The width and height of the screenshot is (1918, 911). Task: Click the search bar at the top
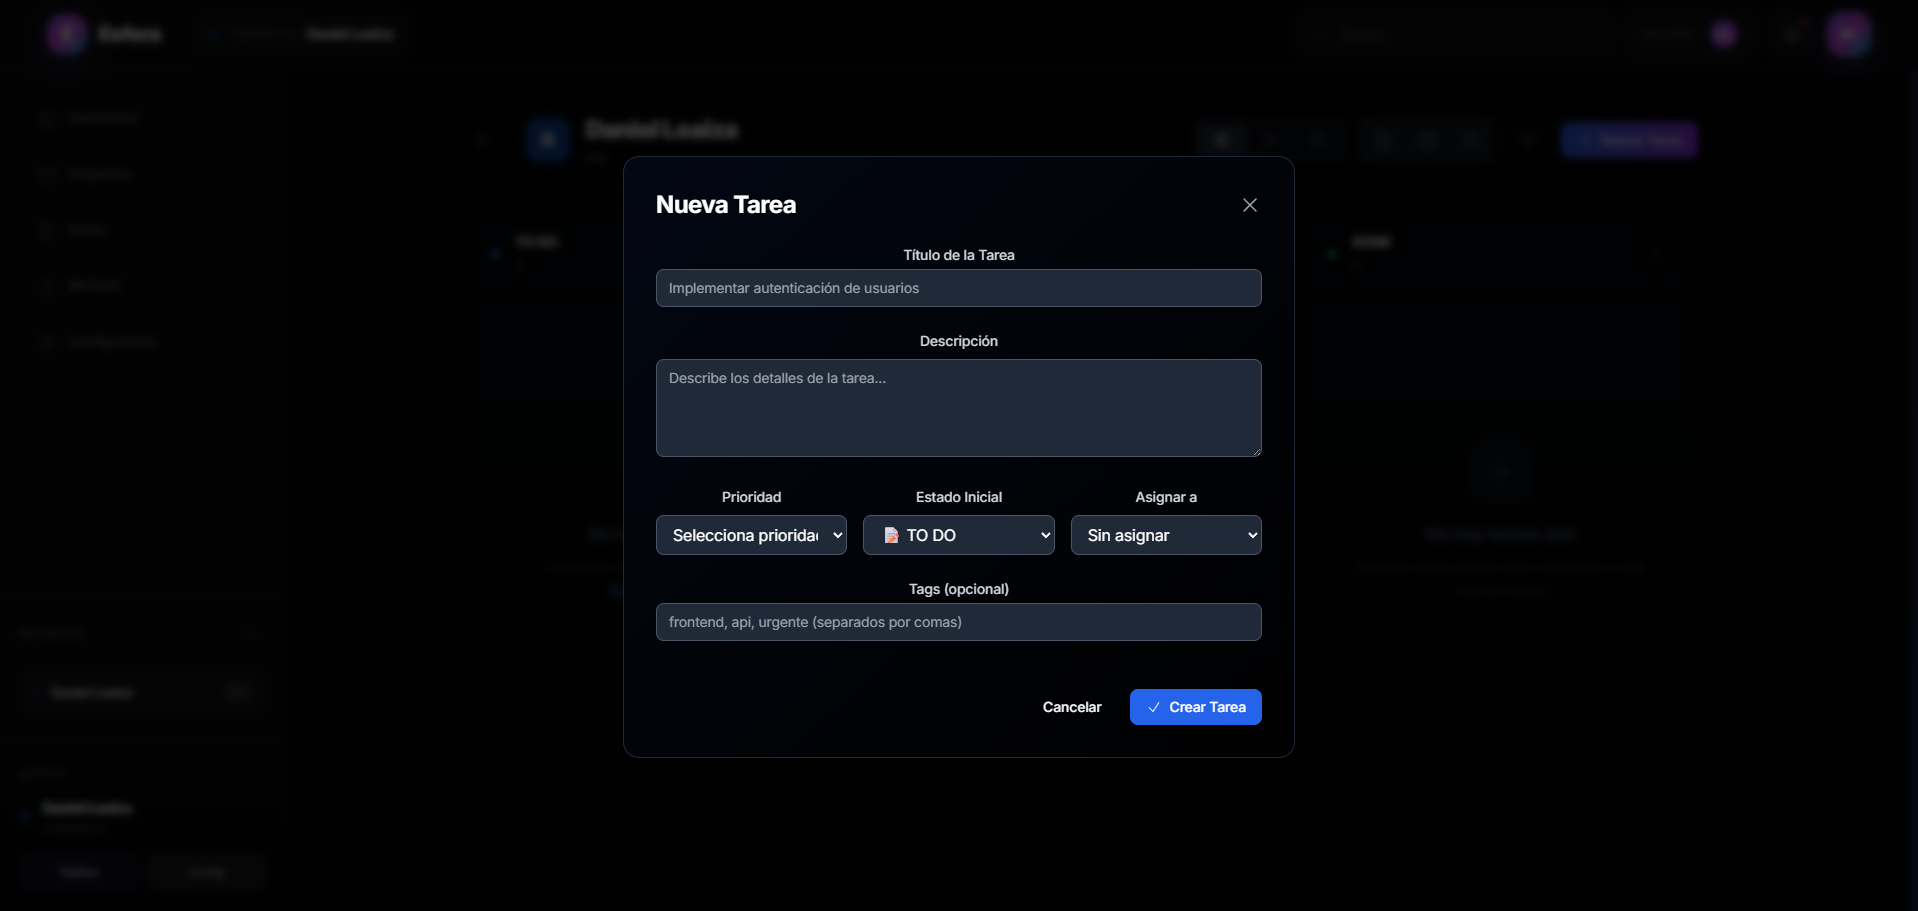coord(1455,35)
